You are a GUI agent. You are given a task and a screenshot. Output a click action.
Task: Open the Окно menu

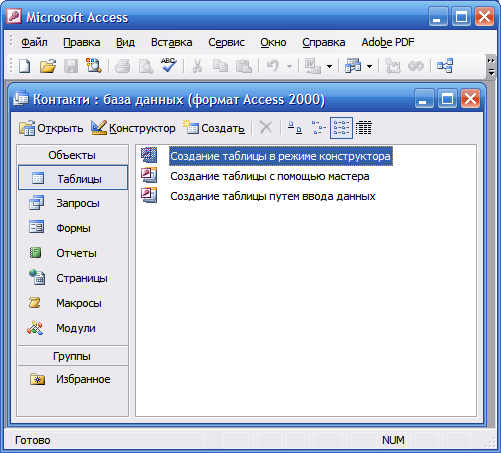[x=273, y=42]
